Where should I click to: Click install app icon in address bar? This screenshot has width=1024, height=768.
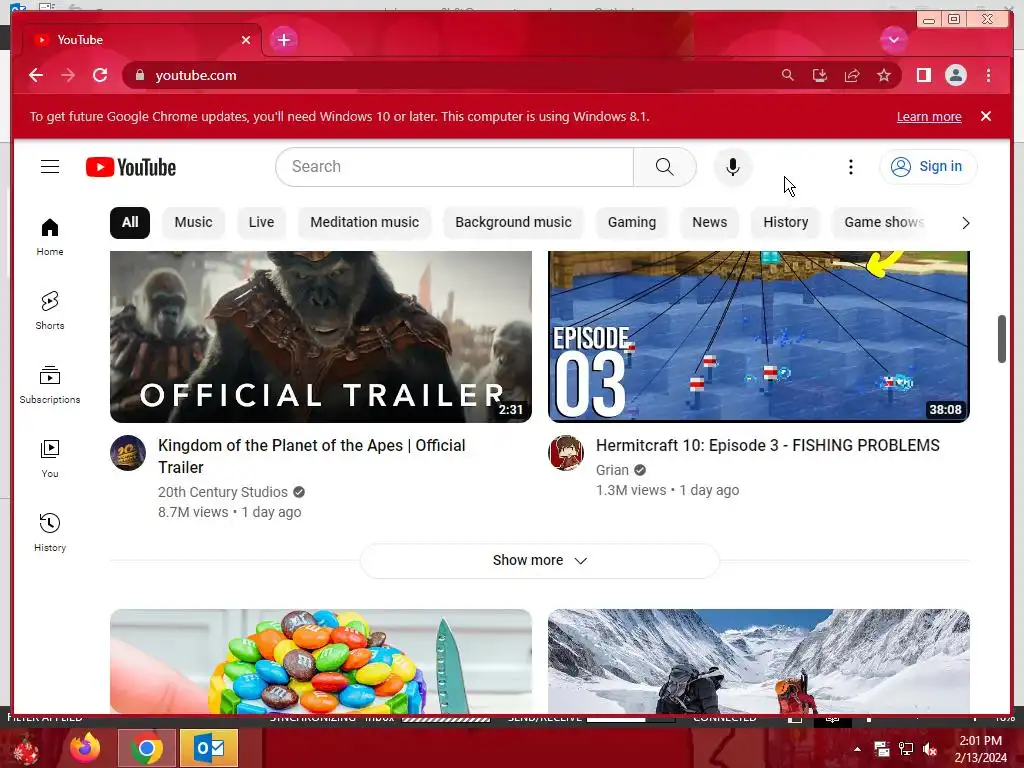[x=820, y=75]
